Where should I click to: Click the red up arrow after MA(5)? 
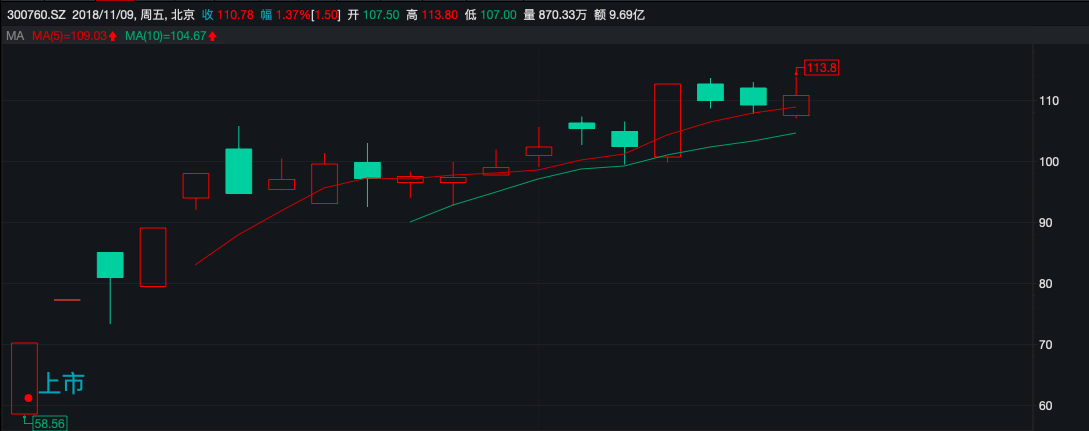pyautogui.click(x=113, y=36)
